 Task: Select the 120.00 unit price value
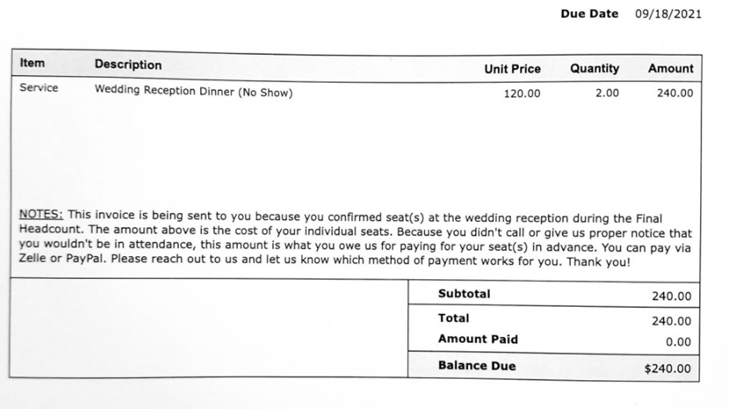521,93
